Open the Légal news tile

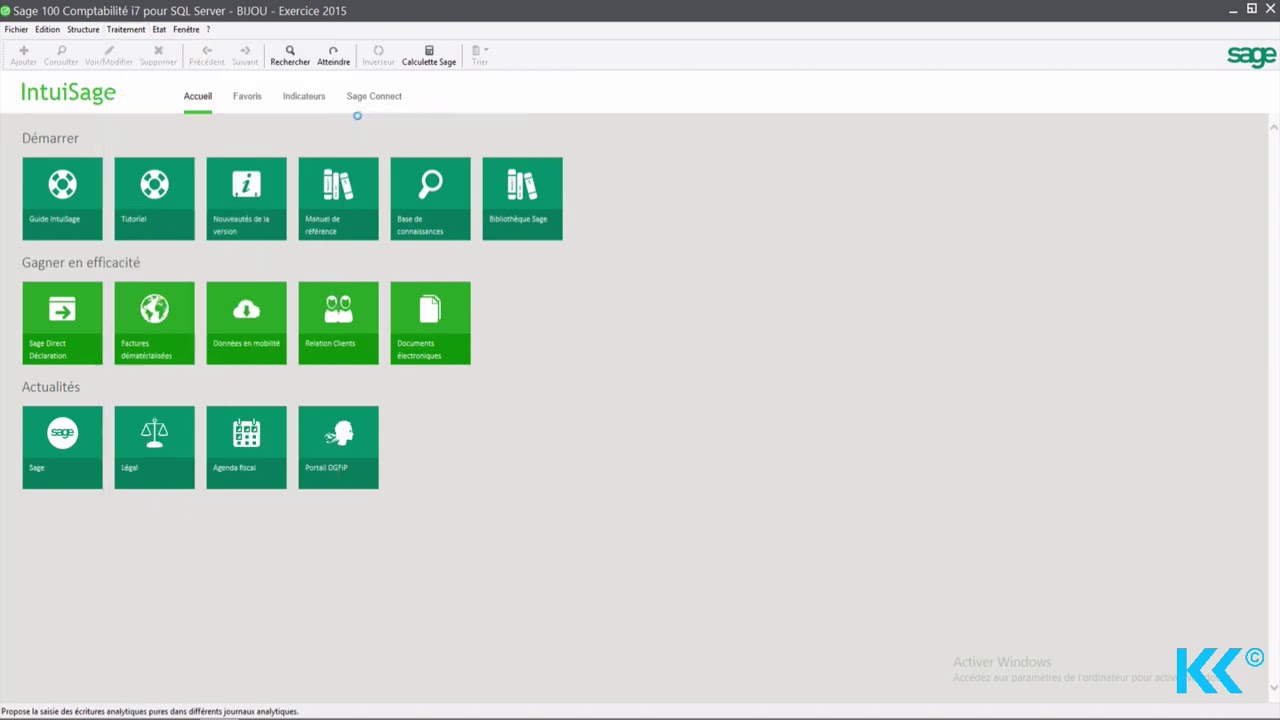click(x=154, y=447)
